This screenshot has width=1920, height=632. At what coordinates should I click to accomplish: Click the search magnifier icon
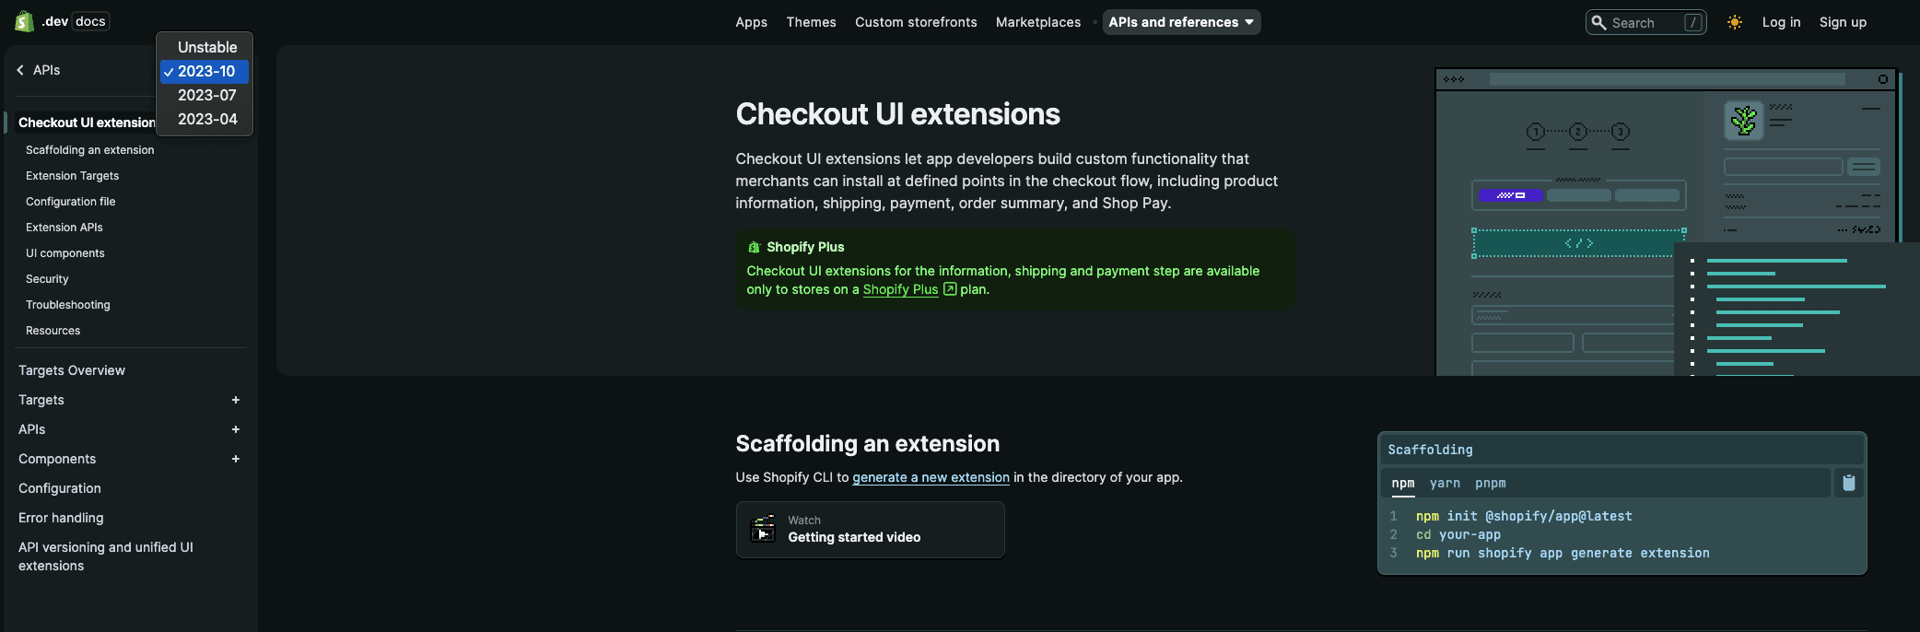coord(1598,22)
